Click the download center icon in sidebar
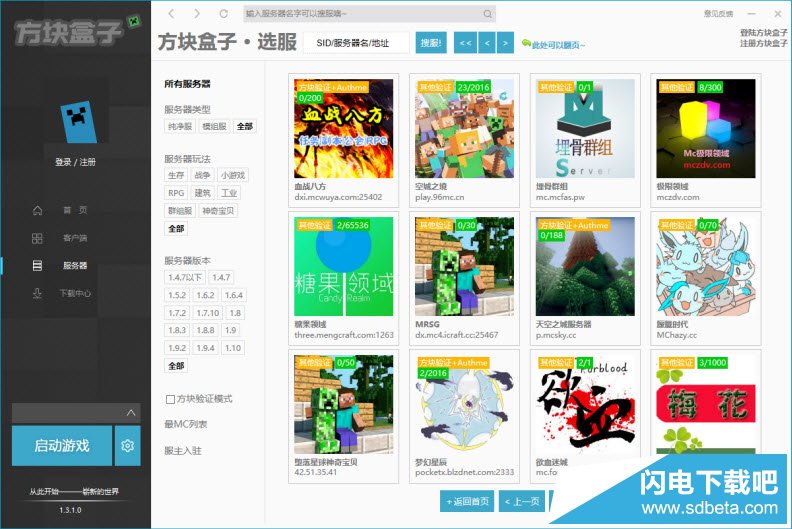This screenshot has height=529, width=792. click(x=37, y=293)
